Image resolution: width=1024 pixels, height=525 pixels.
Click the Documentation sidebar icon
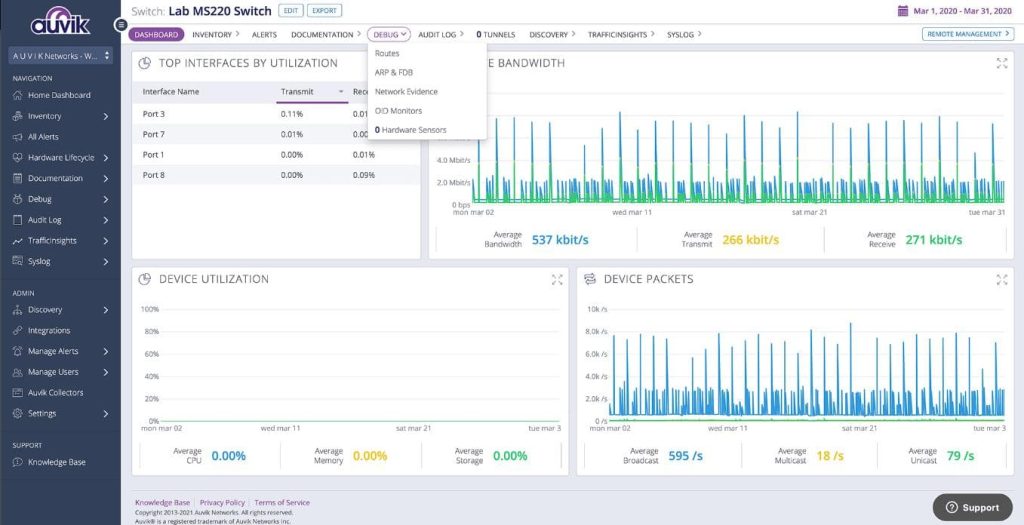(18, 178)
